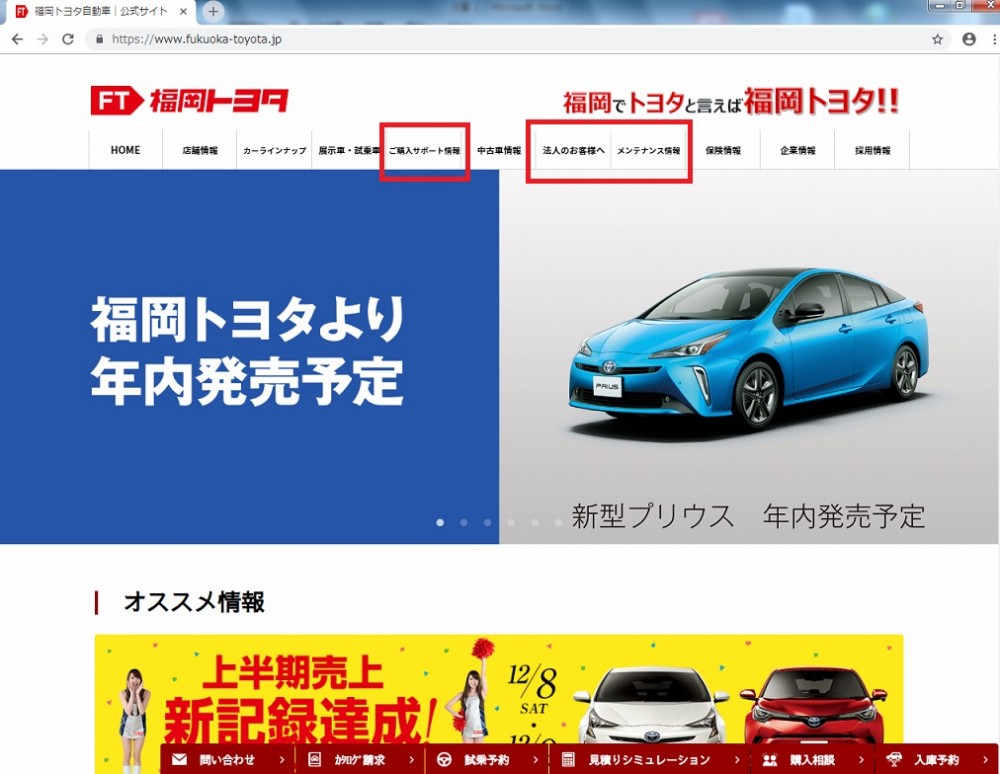
Task: Open the browser menu three-dot icon
Action: click(x=994, y=40)
